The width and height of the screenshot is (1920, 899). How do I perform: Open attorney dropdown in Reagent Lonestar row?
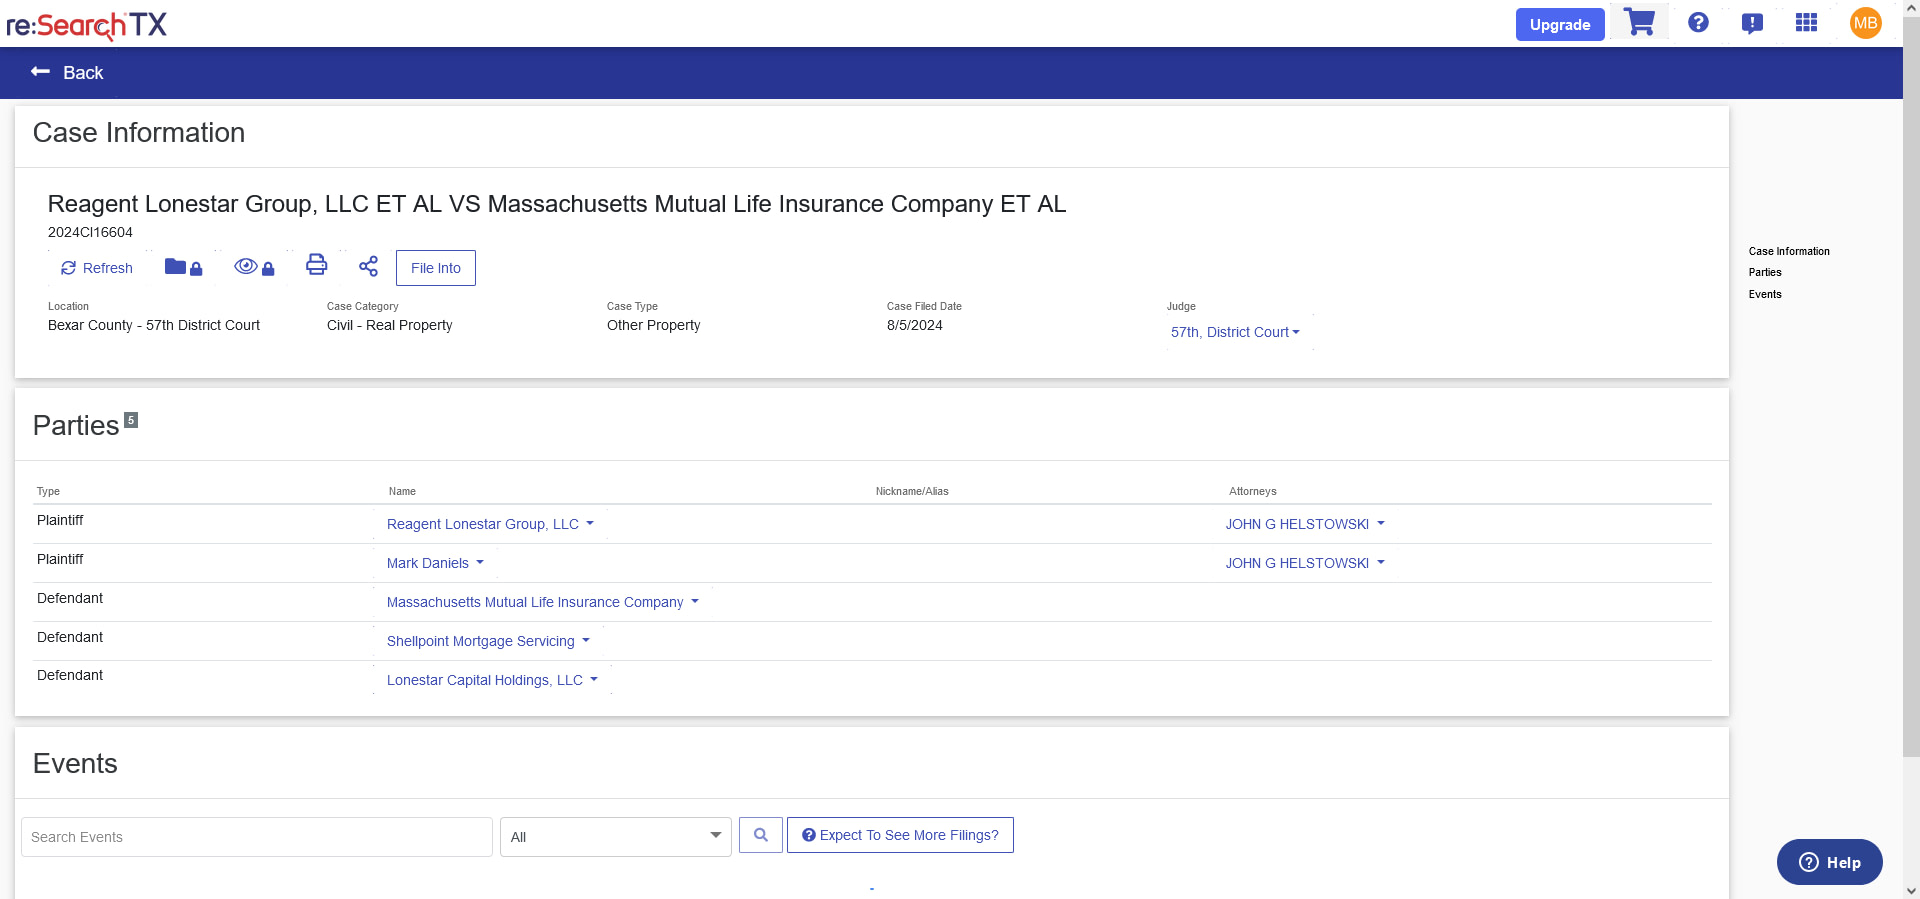click(1305, 524)
